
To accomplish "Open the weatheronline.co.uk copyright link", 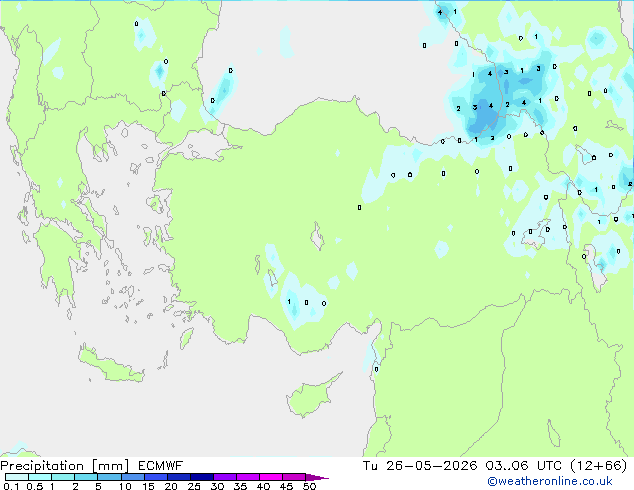I will click(x=550, y=481).
